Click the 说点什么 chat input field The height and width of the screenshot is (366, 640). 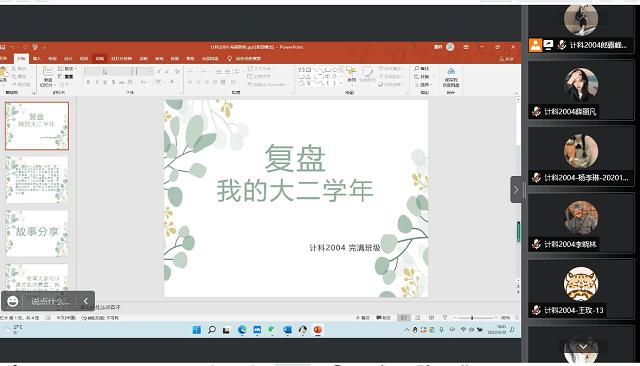click(x=50, y=301)
